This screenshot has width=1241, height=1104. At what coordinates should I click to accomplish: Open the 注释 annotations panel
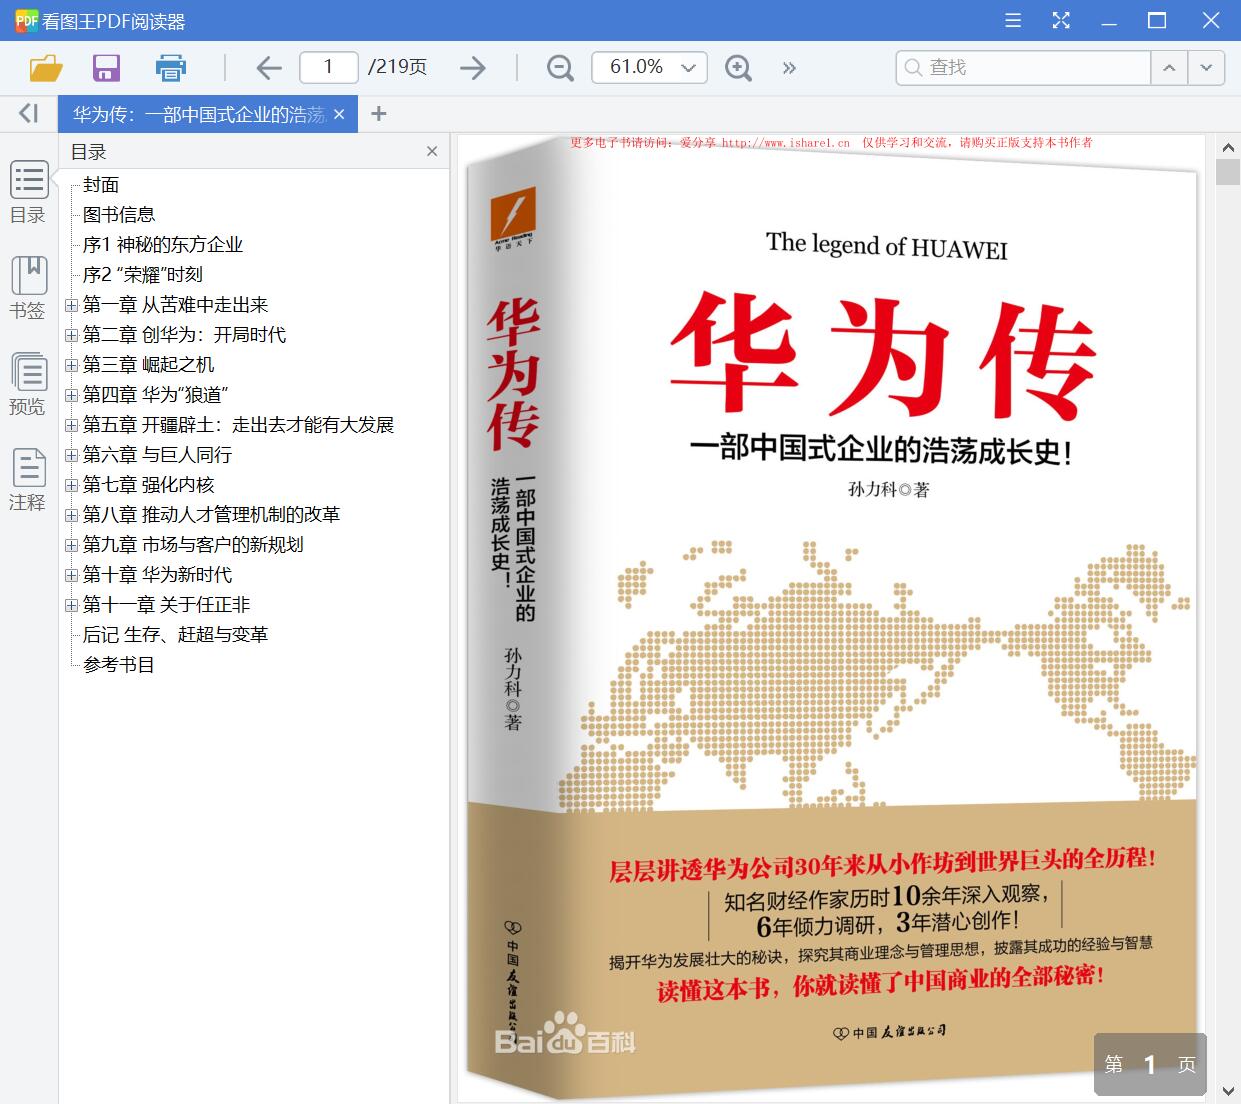[x=28, y=480]
